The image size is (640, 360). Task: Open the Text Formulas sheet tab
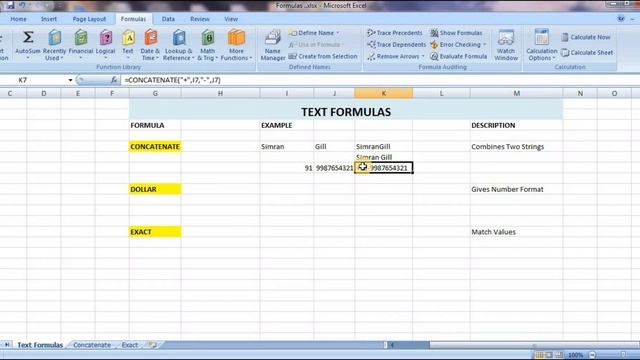pos(40,345)
